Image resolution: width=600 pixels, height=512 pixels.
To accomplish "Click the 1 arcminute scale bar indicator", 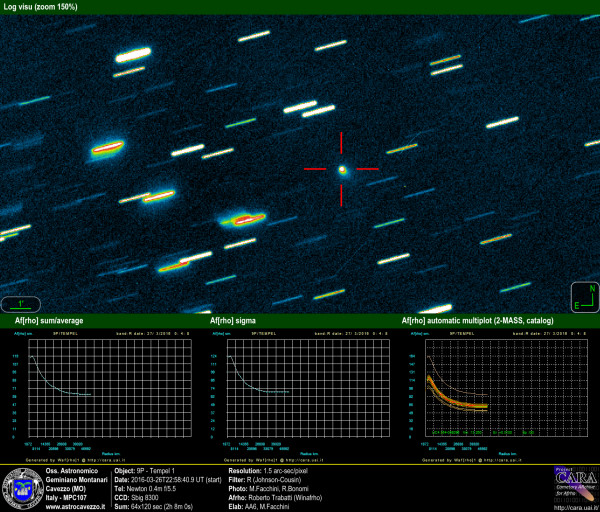I will [x=21, y=303].
